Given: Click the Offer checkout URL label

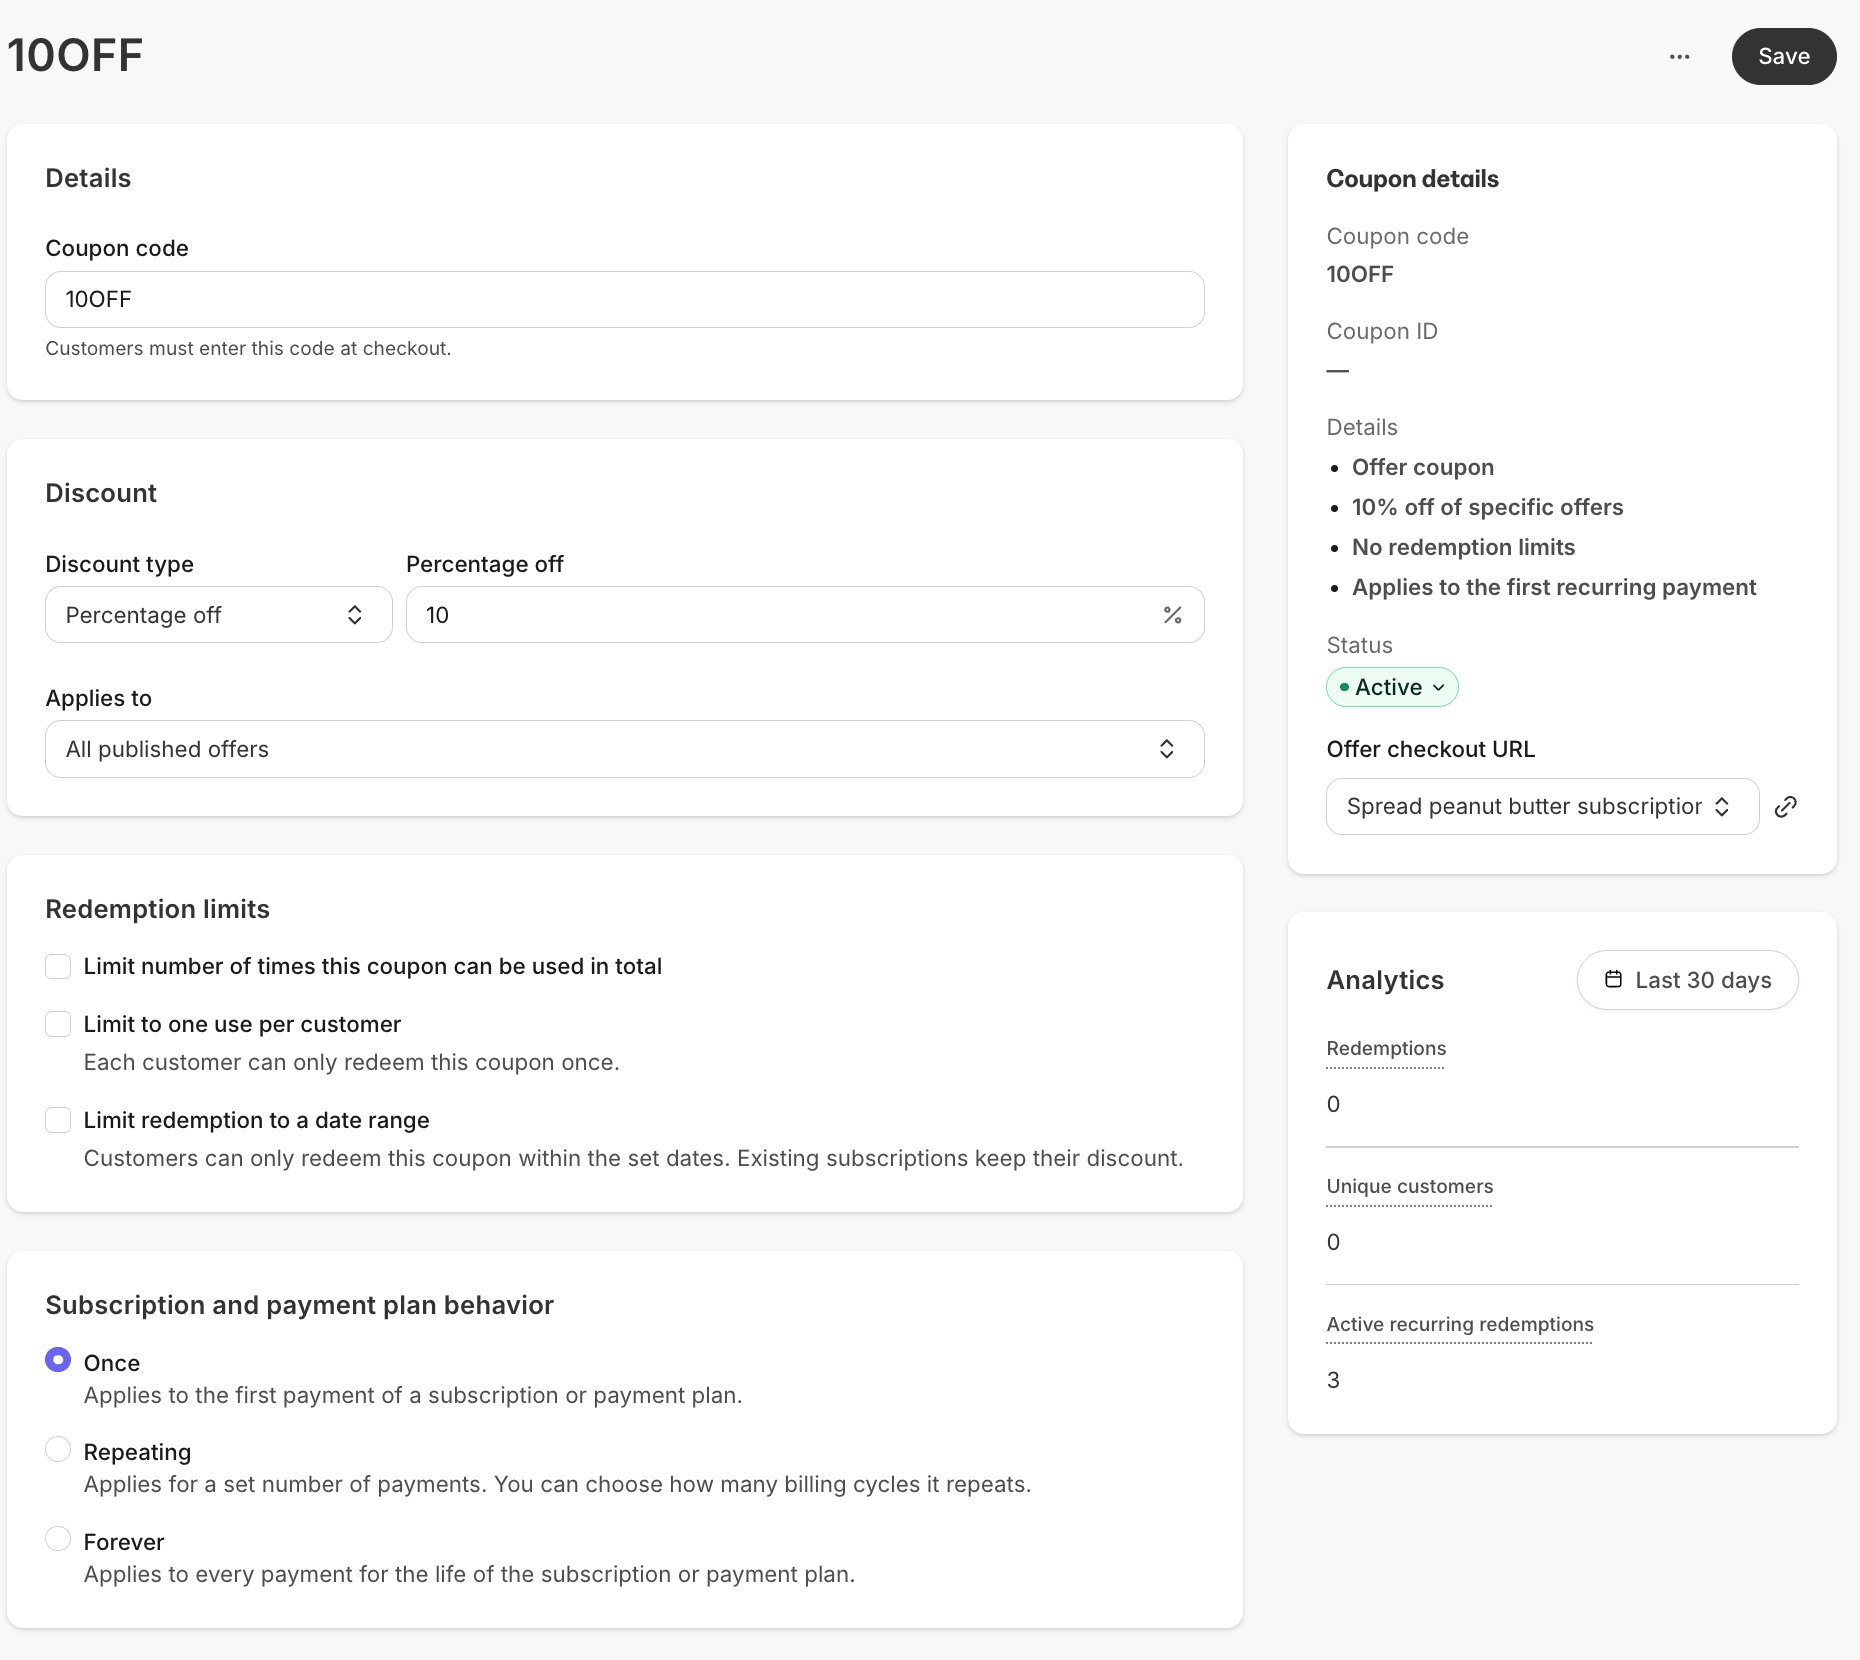Looking at the screenshot, I should pos(1431,750).
